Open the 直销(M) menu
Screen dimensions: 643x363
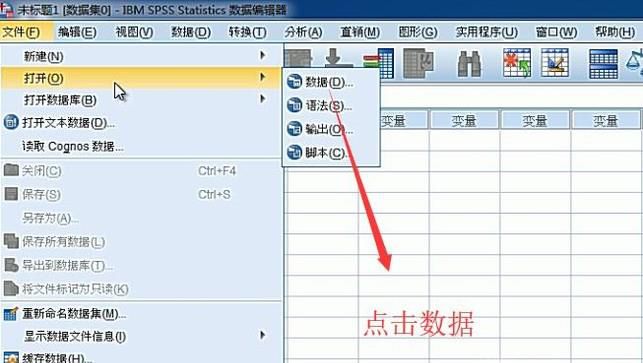pyautogui.click(x=360, y=32)
